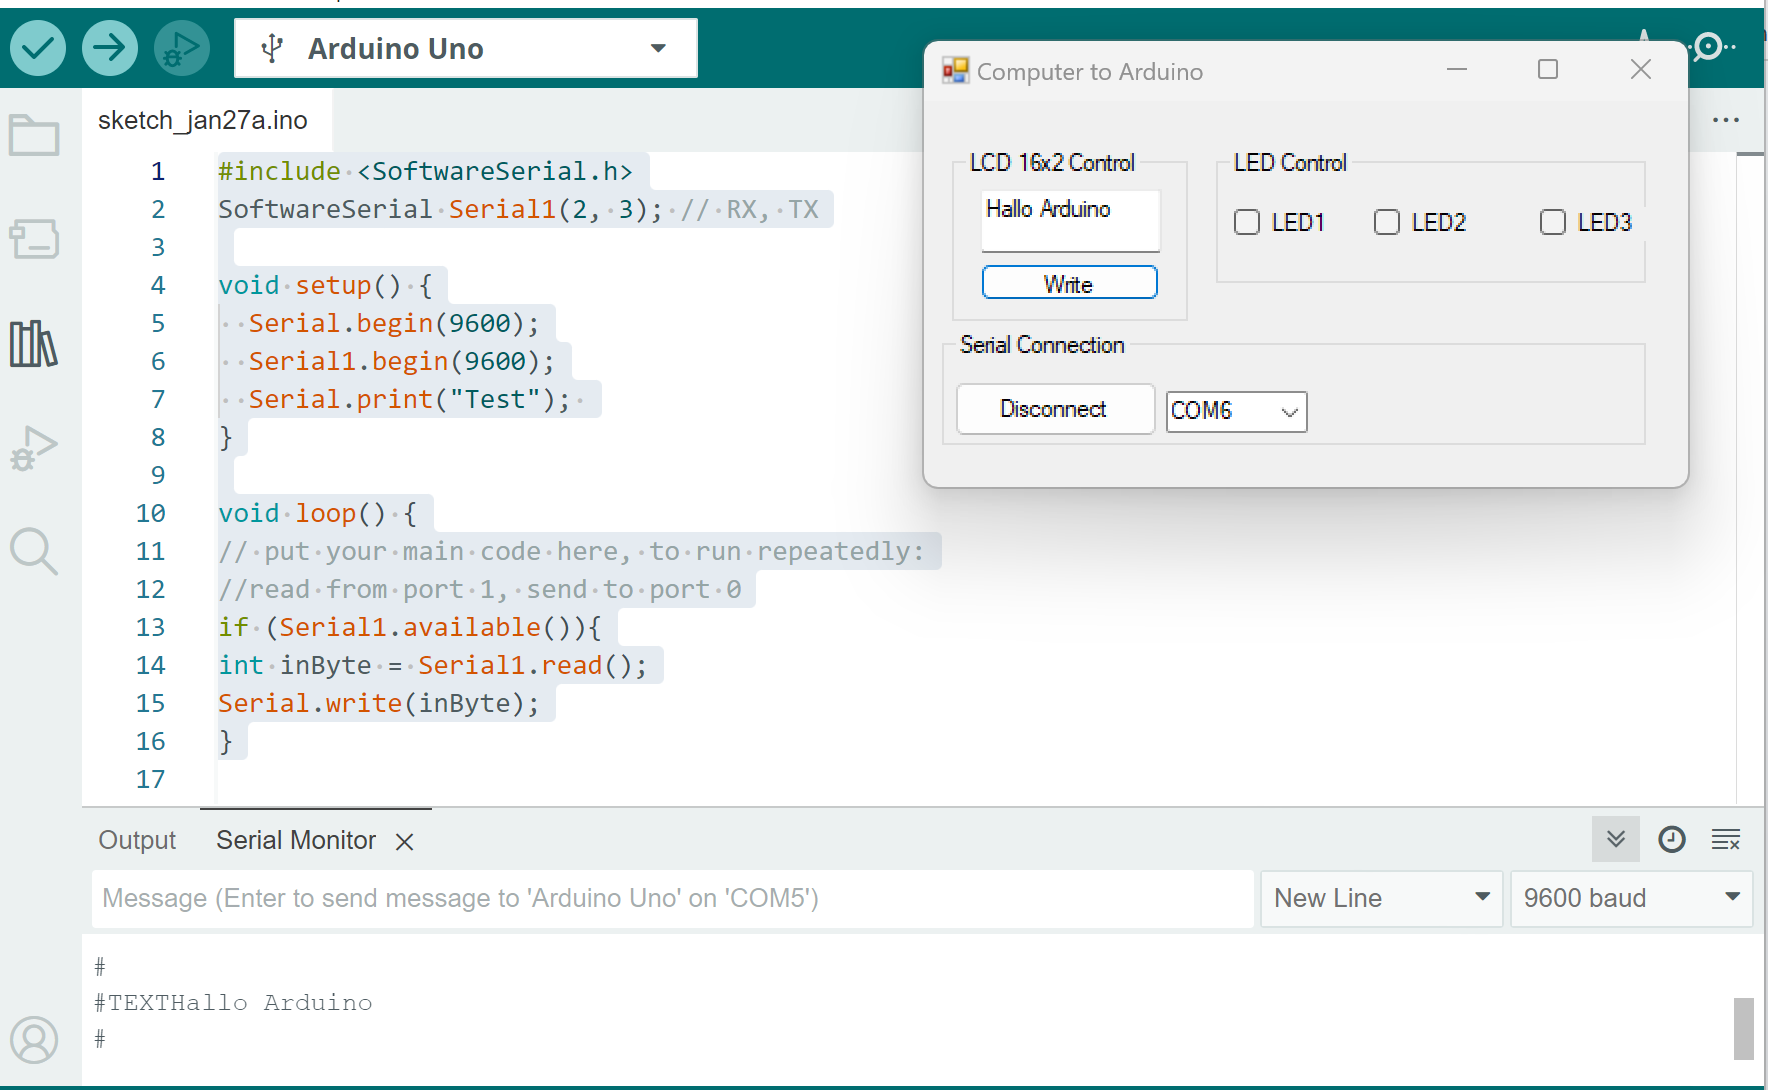
Task: Open the Debug panel sidebar icon
Action: (34, 448)
